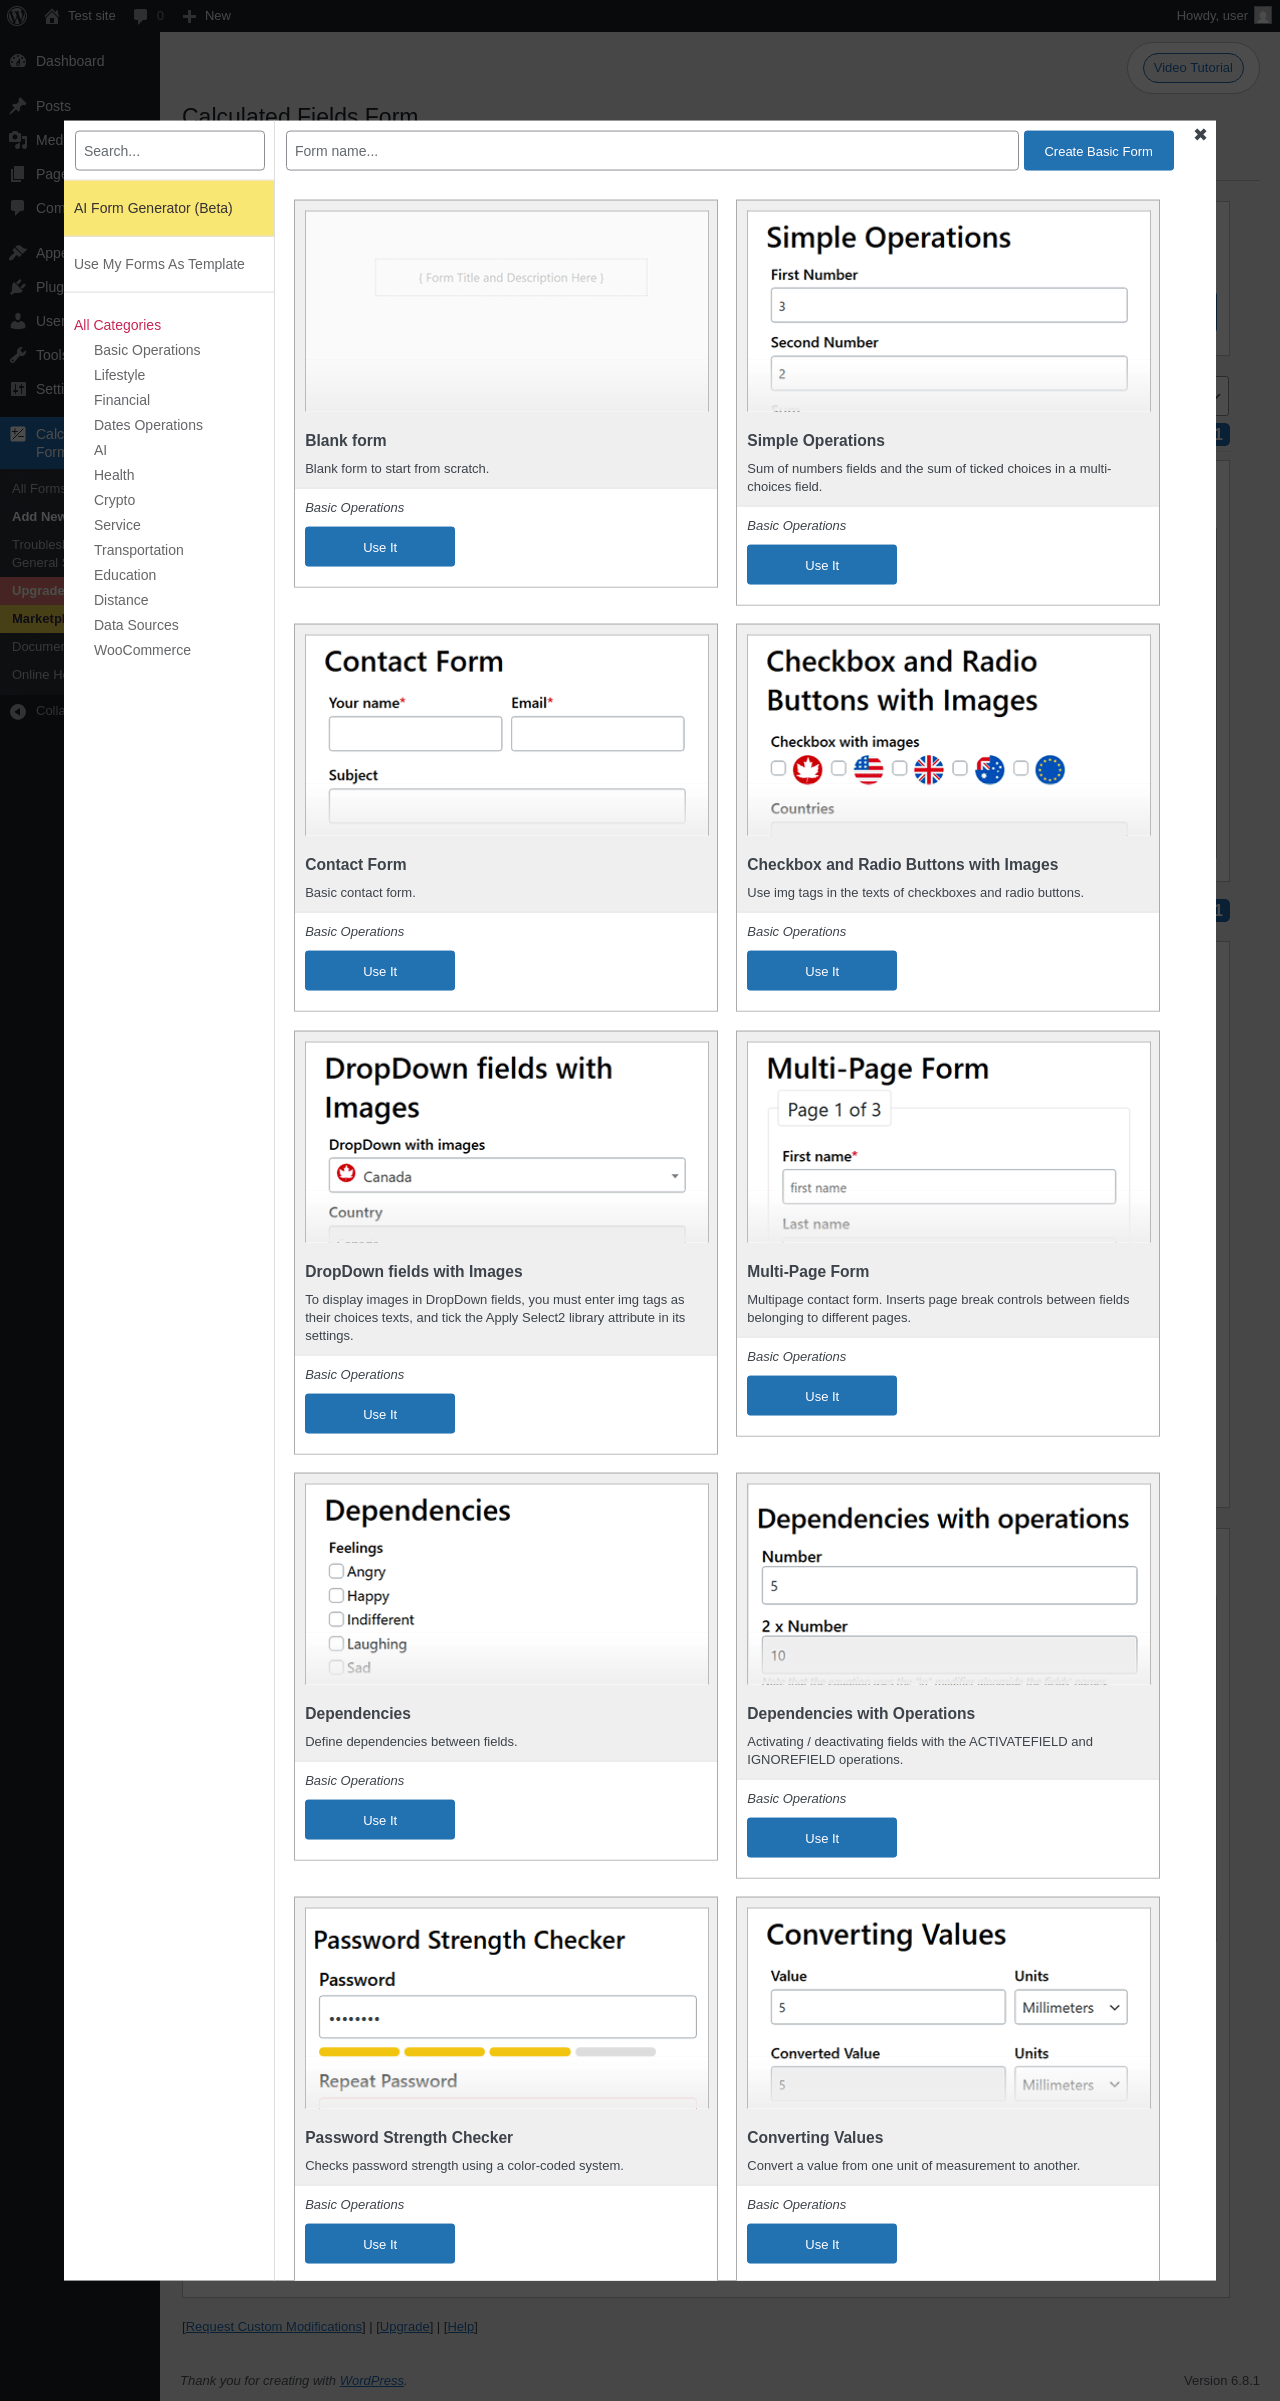The image size is (1280, 2401).
Task: Click First Number field in Simple Operations
Action: point(949,305)
